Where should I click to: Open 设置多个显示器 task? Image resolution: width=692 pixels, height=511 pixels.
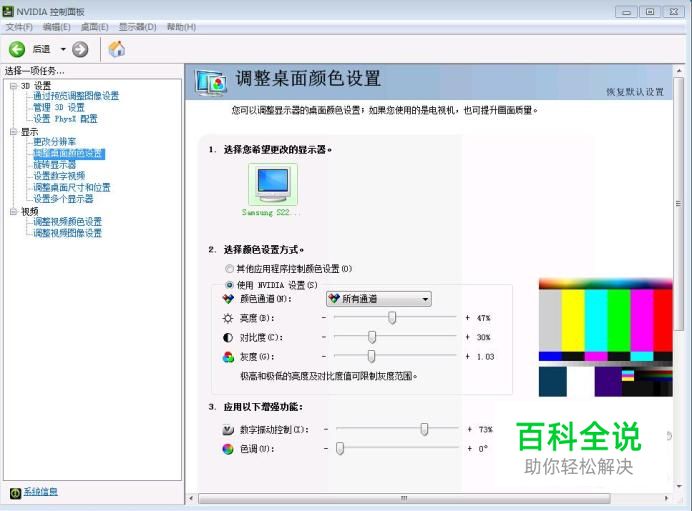coord(63,199)
